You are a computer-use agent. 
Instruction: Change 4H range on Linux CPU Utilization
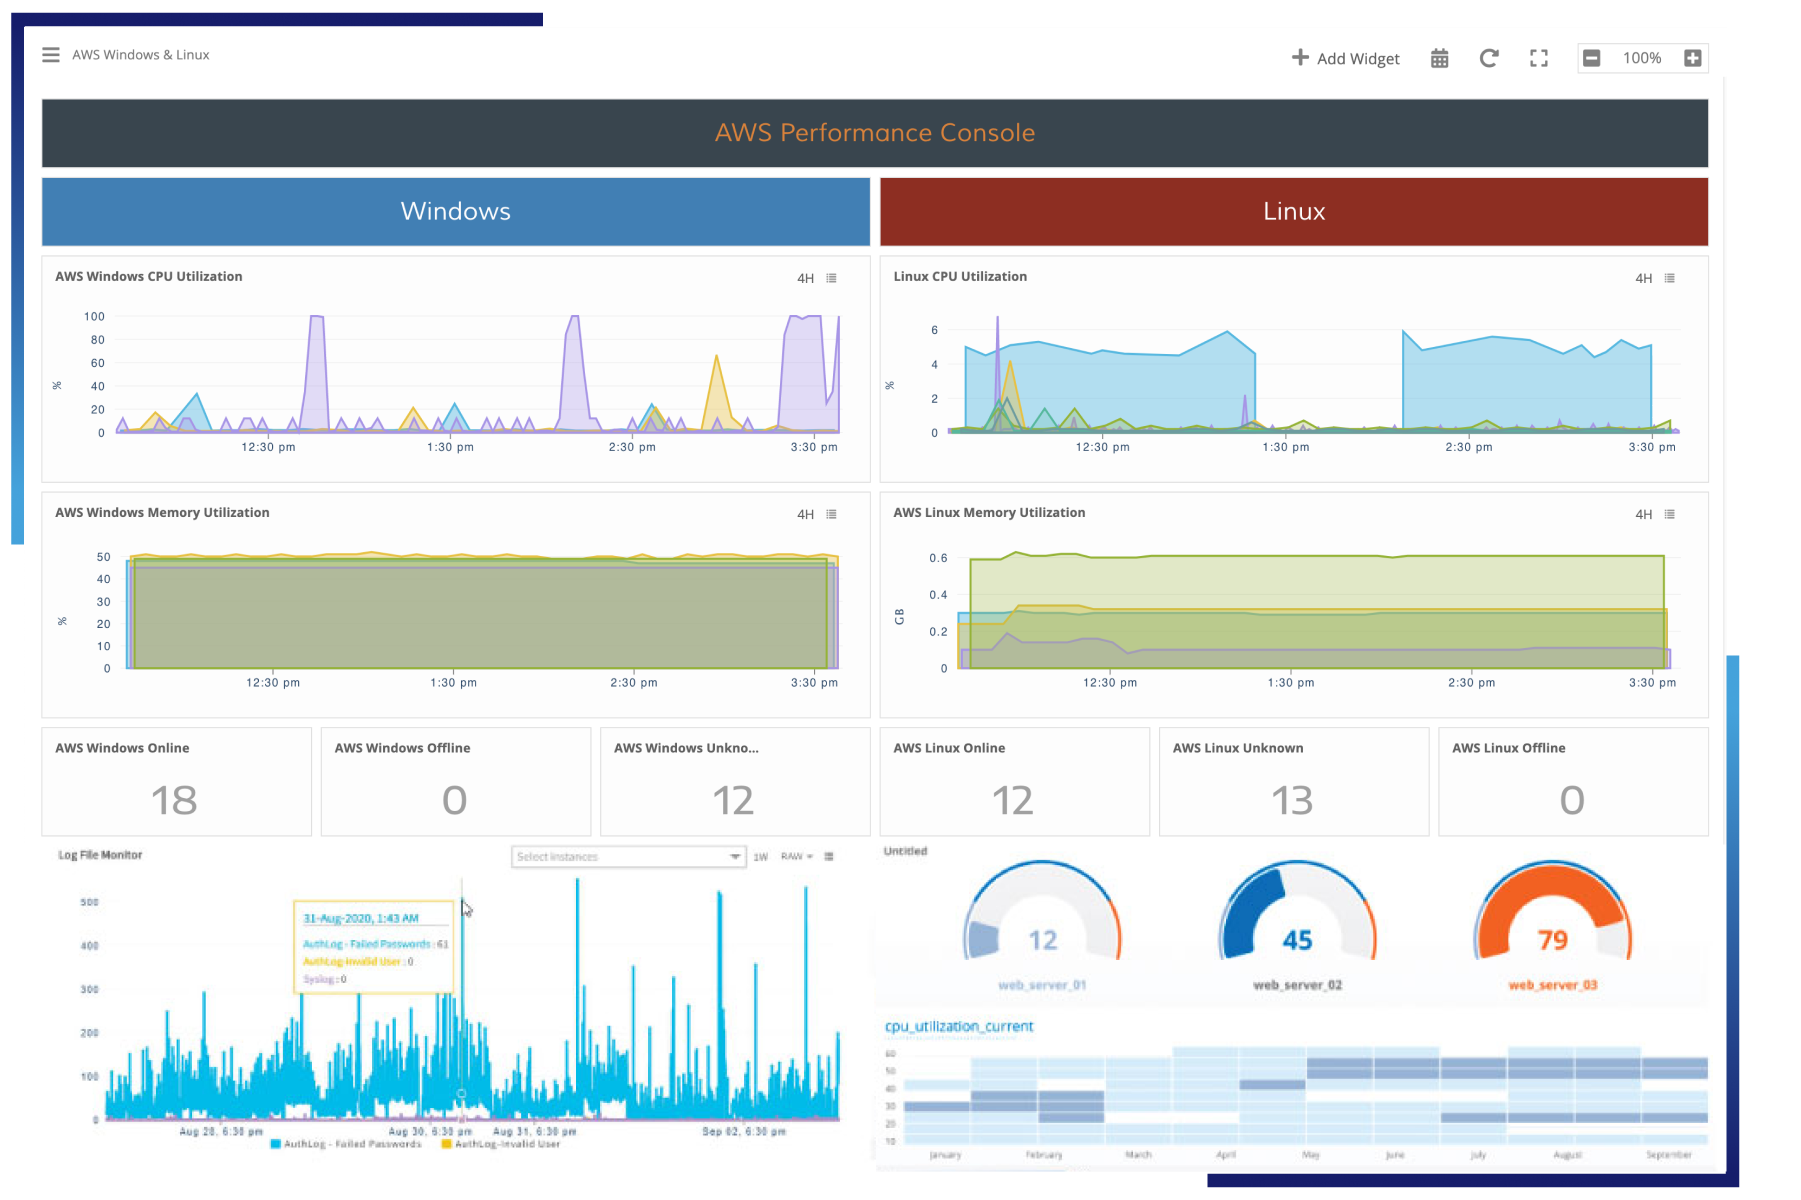(1643, 278)
